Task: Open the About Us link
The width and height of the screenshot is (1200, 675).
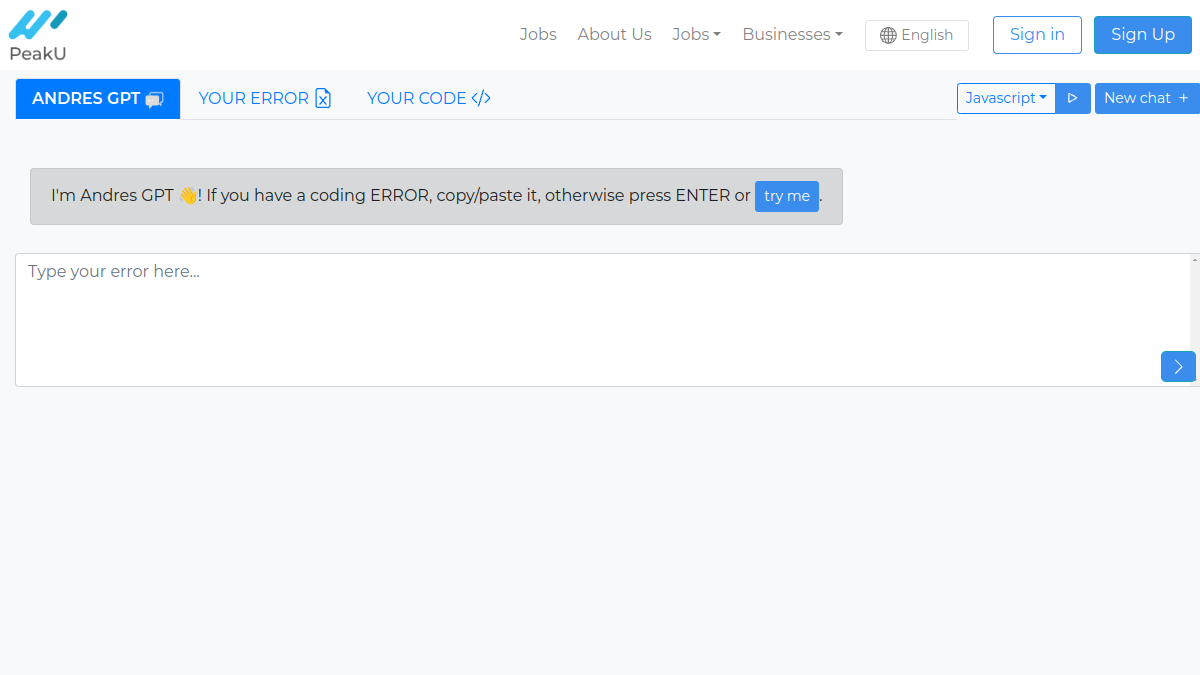Action: [x=614, y=34]
